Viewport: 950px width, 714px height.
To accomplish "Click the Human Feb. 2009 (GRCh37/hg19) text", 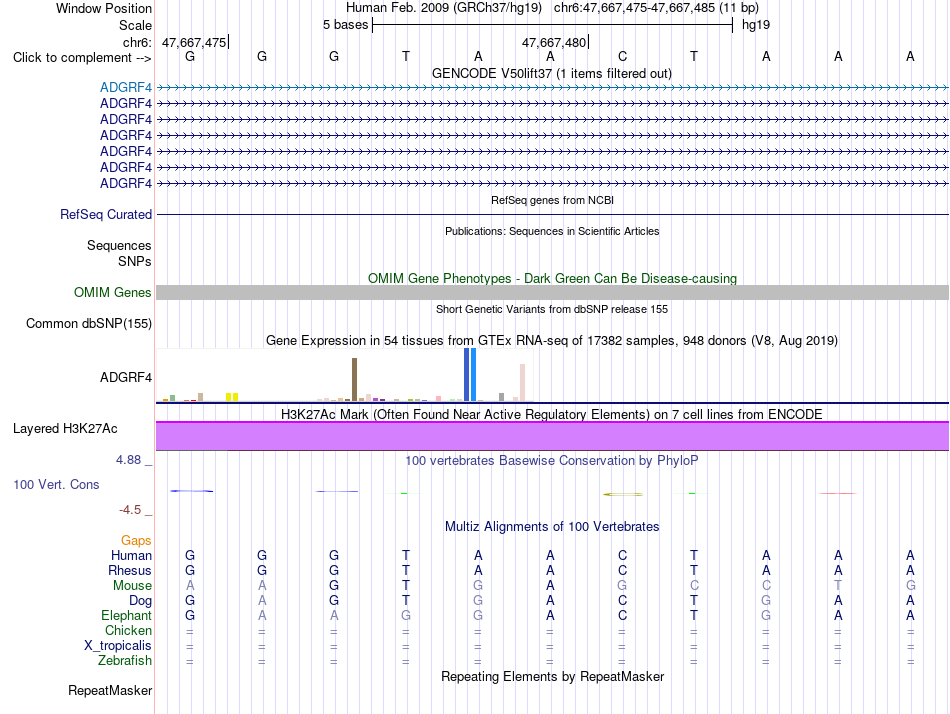I will click(x=443, y=8).
